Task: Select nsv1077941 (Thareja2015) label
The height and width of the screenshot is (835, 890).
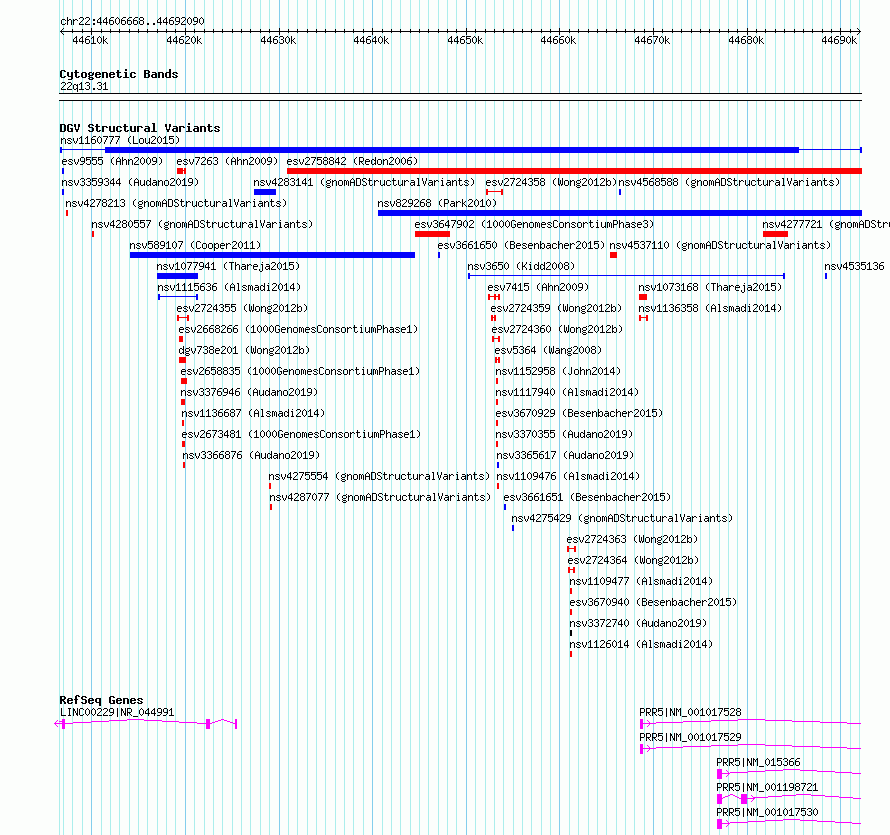Action: [x=228, y=266]
